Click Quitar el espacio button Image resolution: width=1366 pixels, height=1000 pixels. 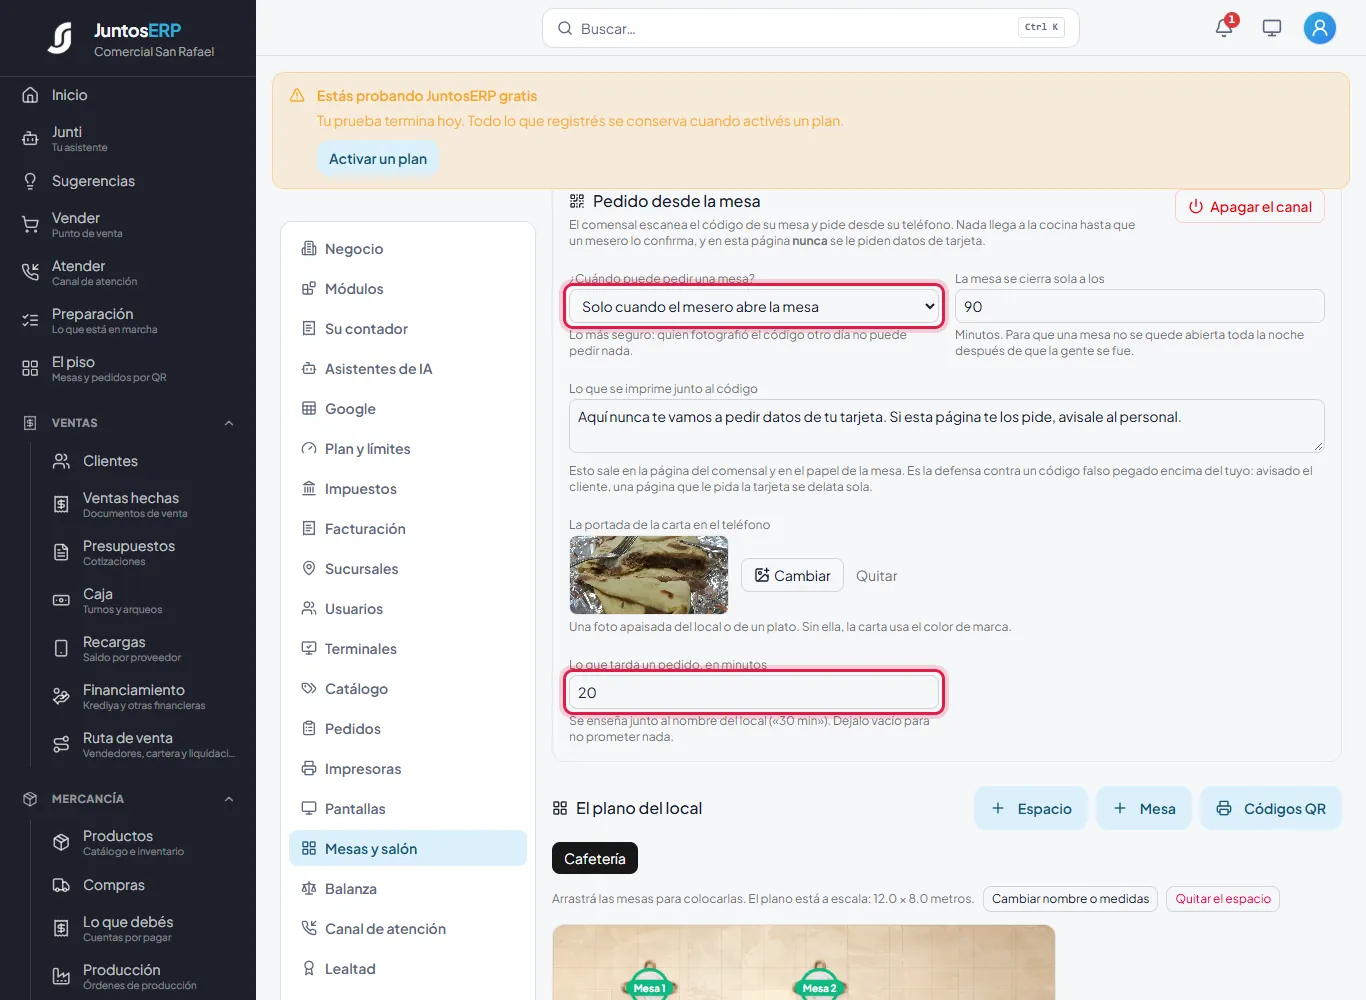[x=1223, y=899]
